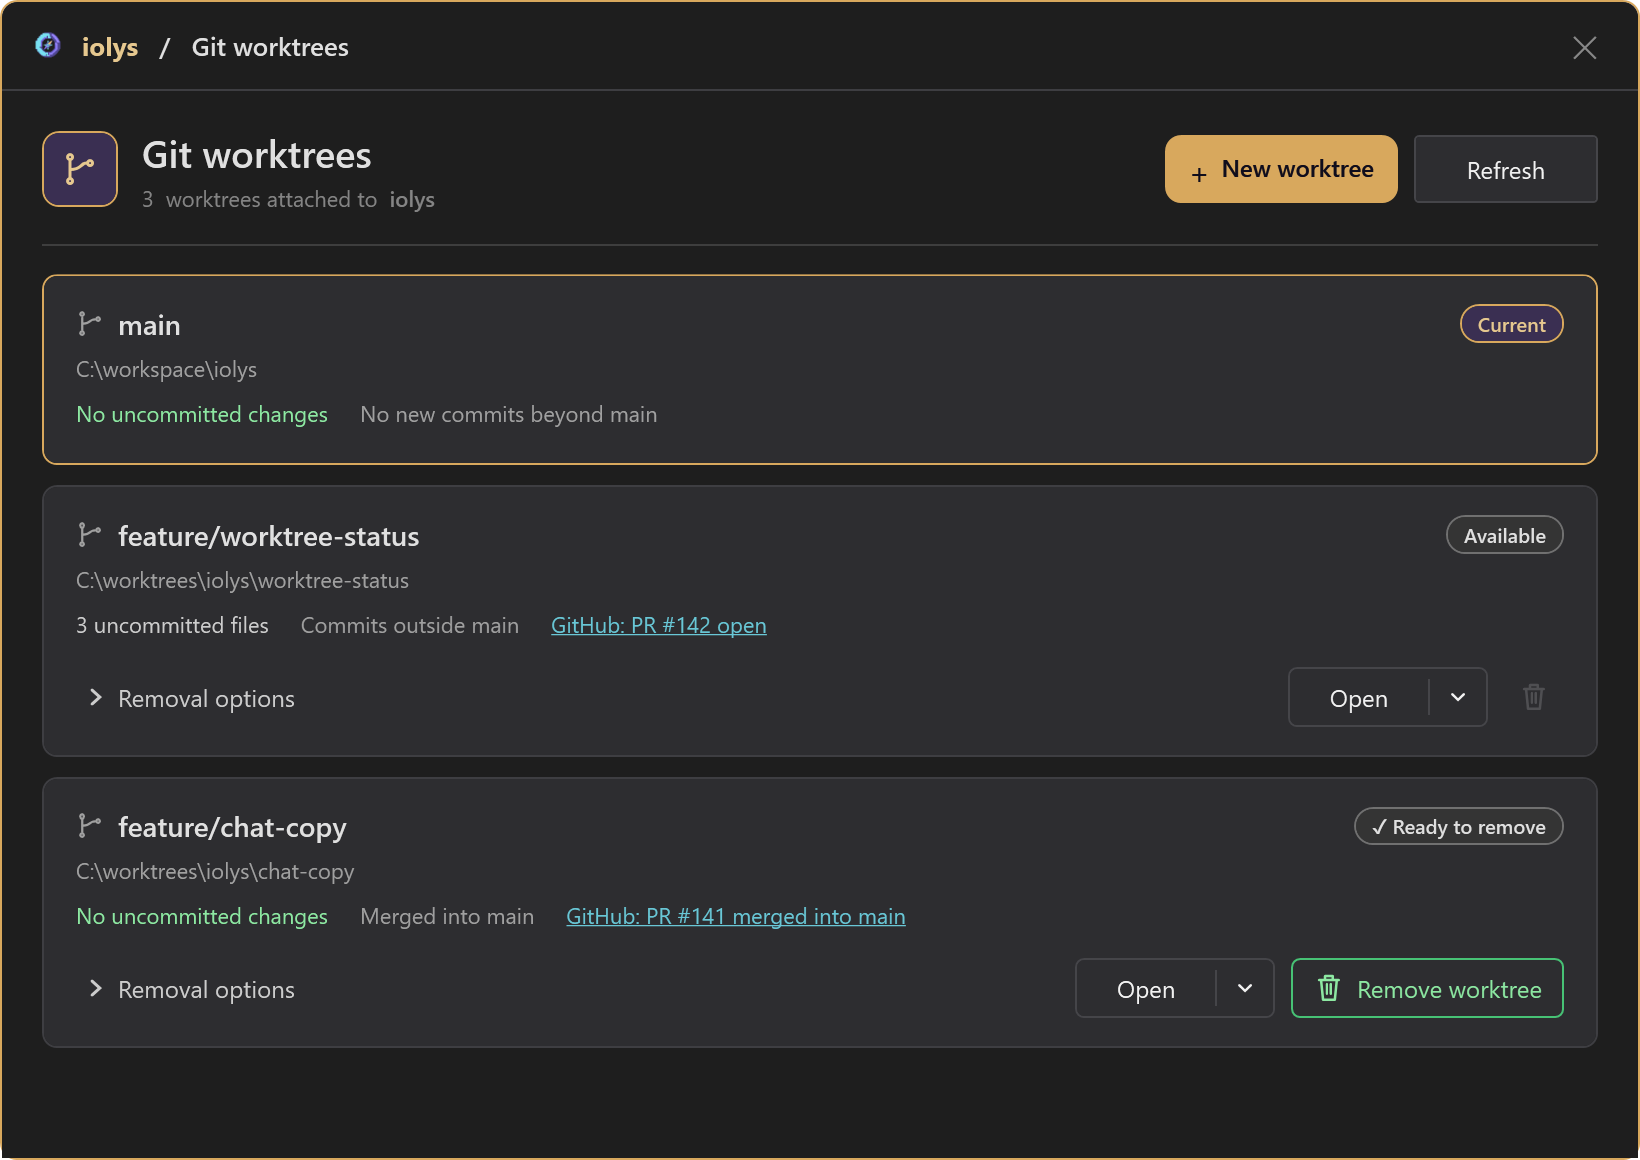Click the iolys breadcrumb in title bar
The image size is (1640, 1160).
click(110, 47)
